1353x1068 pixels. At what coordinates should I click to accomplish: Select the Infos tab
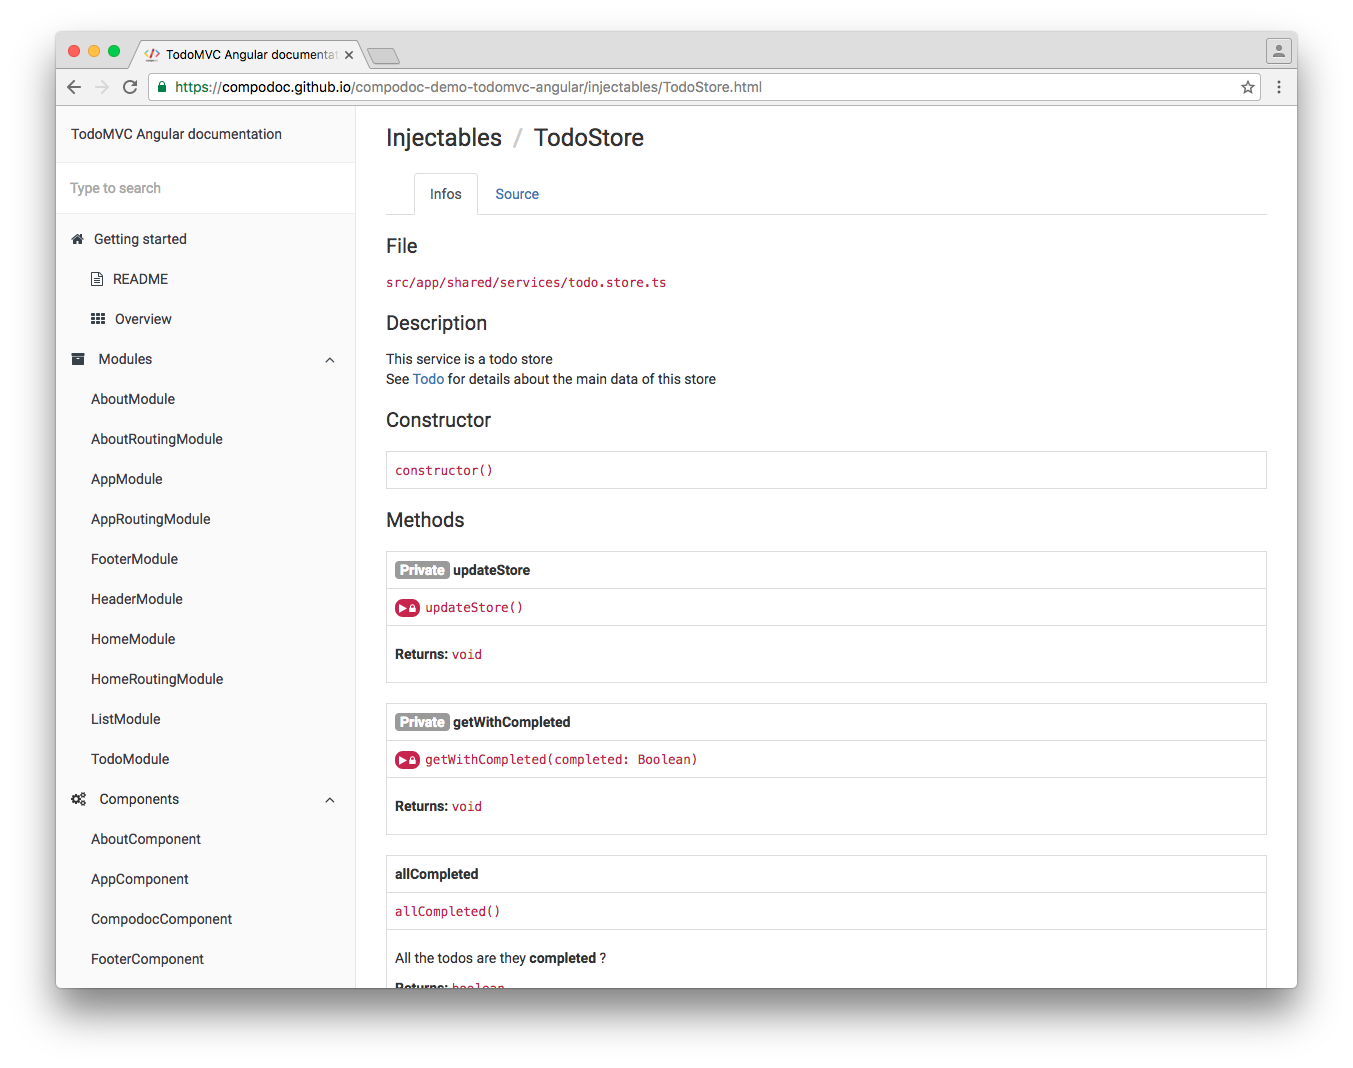pos(446,194)
